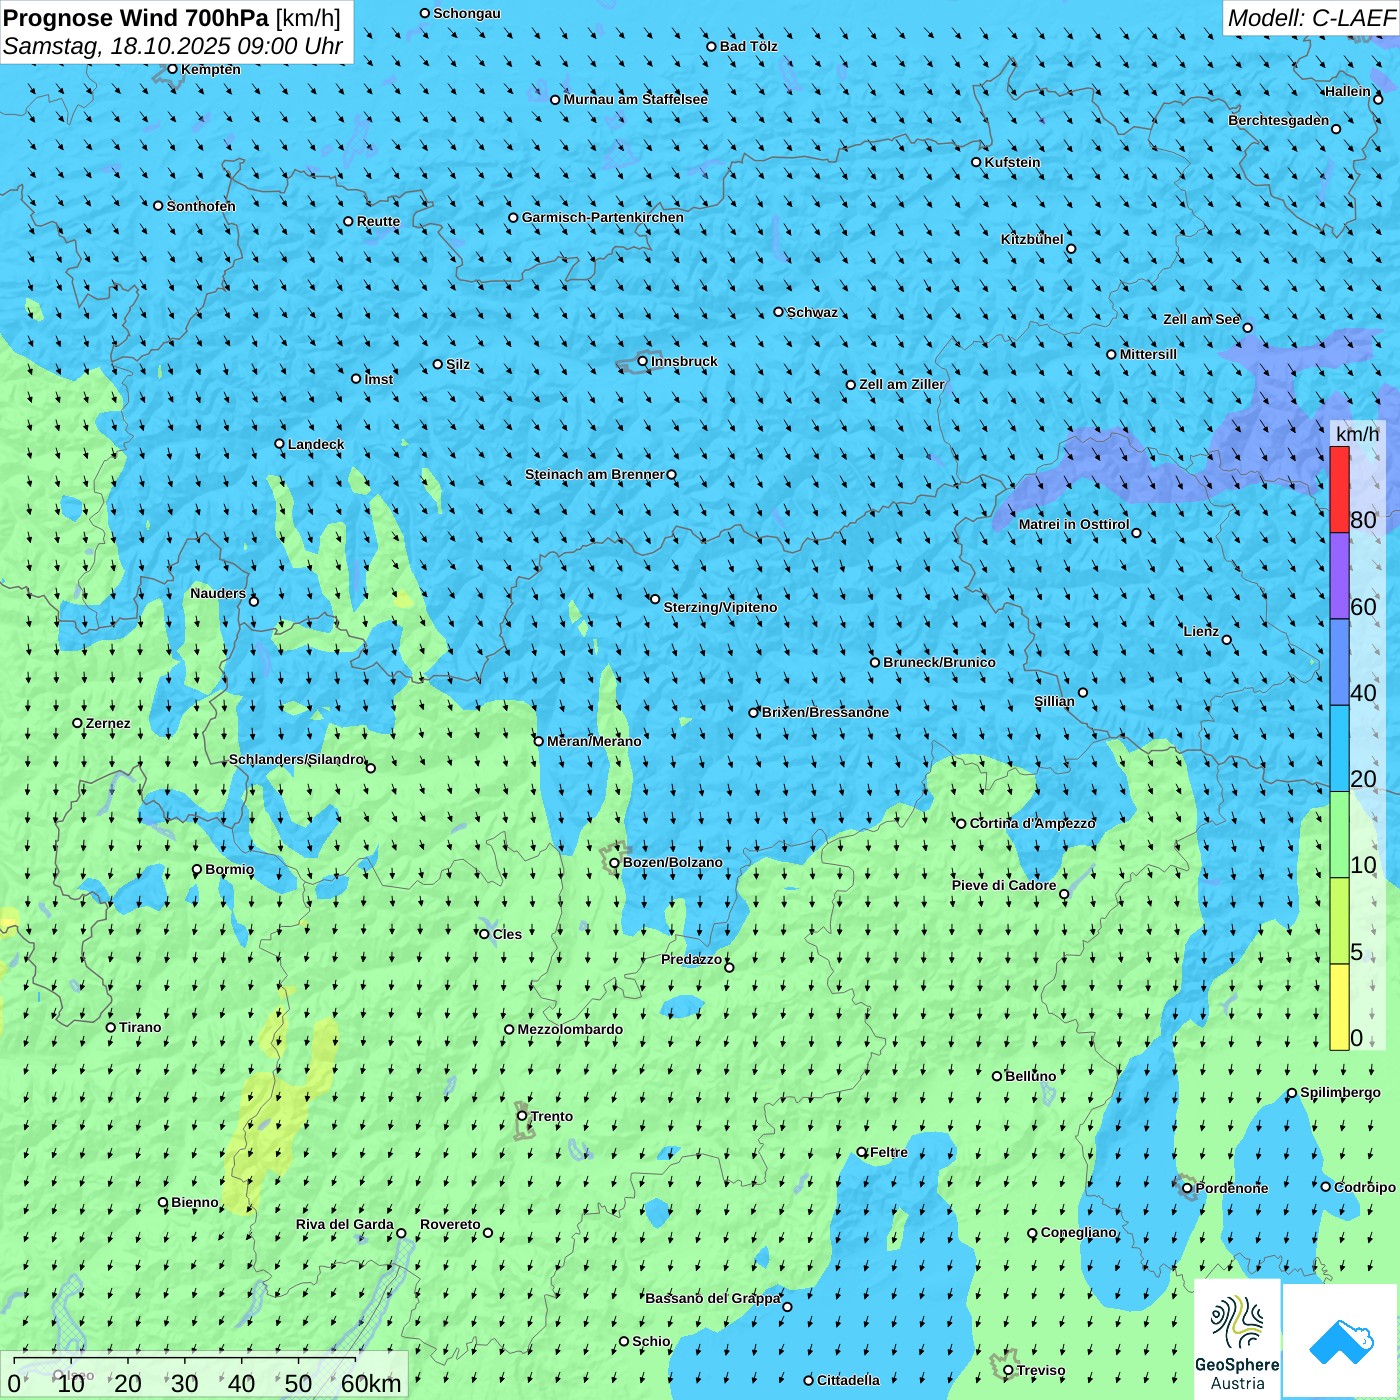
Task: Click the 'Prognose Wind 700hPa [km/h]' title
Action: coord(172,18)
